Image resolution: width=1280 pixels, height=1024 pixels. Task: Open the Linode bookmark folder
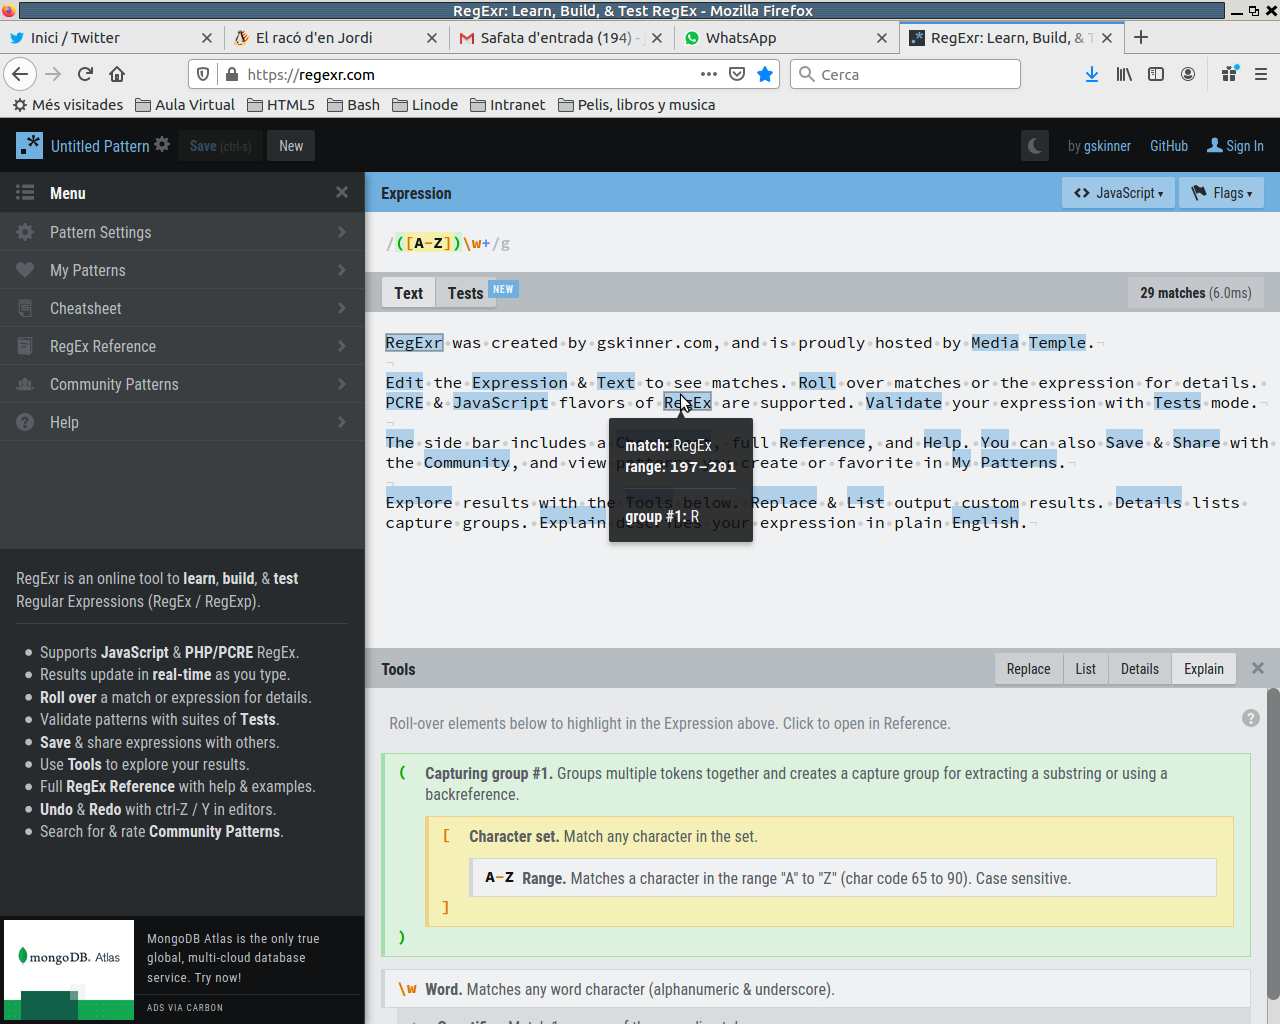425,105
